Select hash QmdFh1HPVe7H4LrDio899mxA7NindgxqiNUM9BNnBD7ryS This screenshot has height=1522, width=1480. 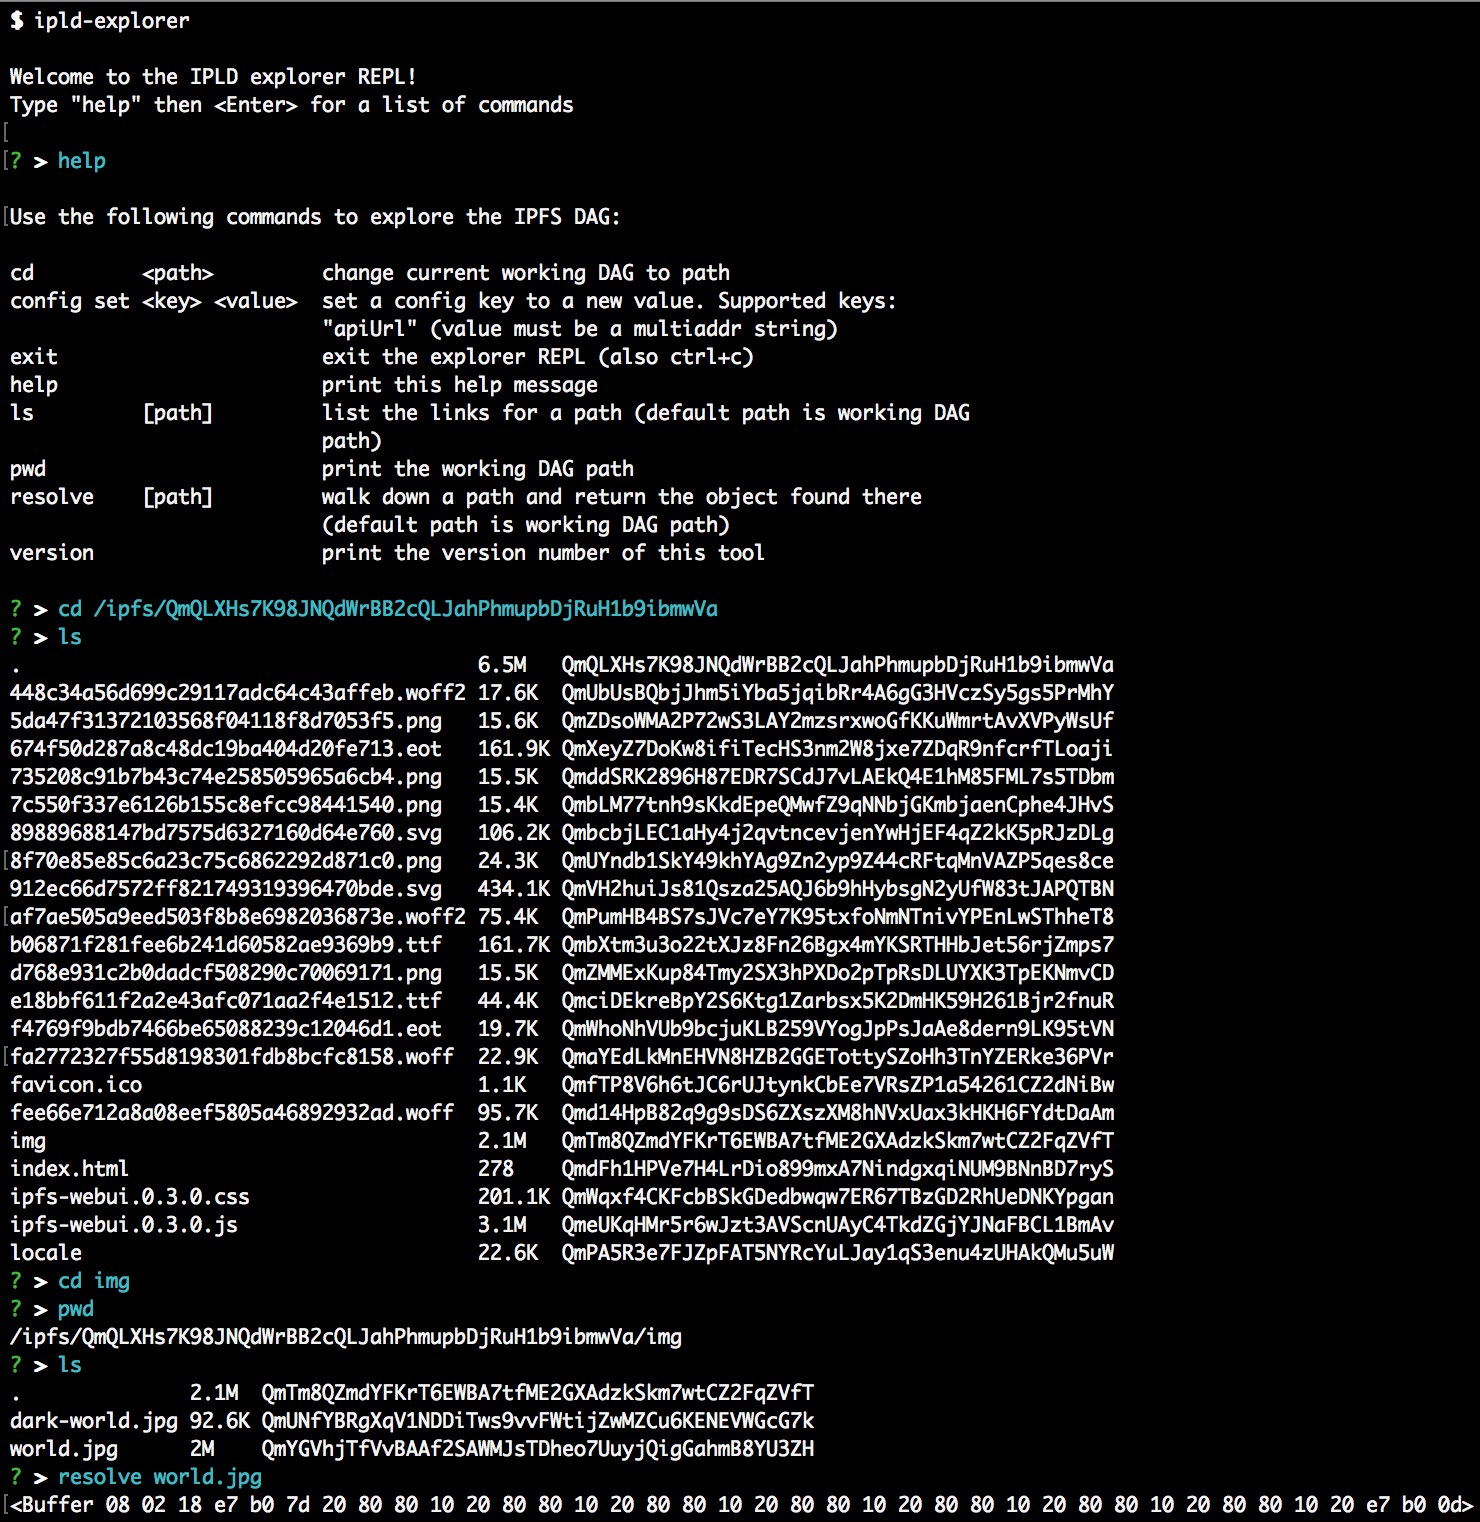(838, 1169)
